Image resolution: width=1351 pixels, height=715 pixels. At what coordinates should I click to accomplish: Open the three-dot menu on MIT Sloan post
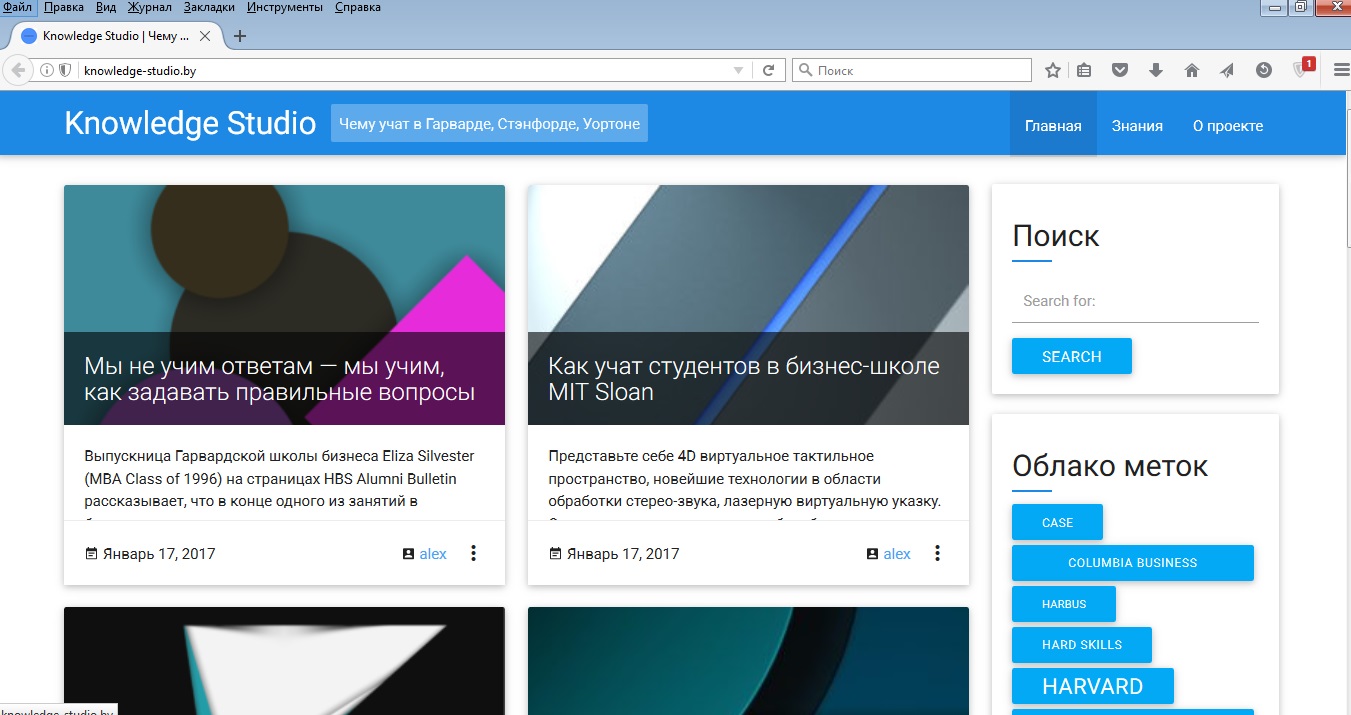point(937,553)
